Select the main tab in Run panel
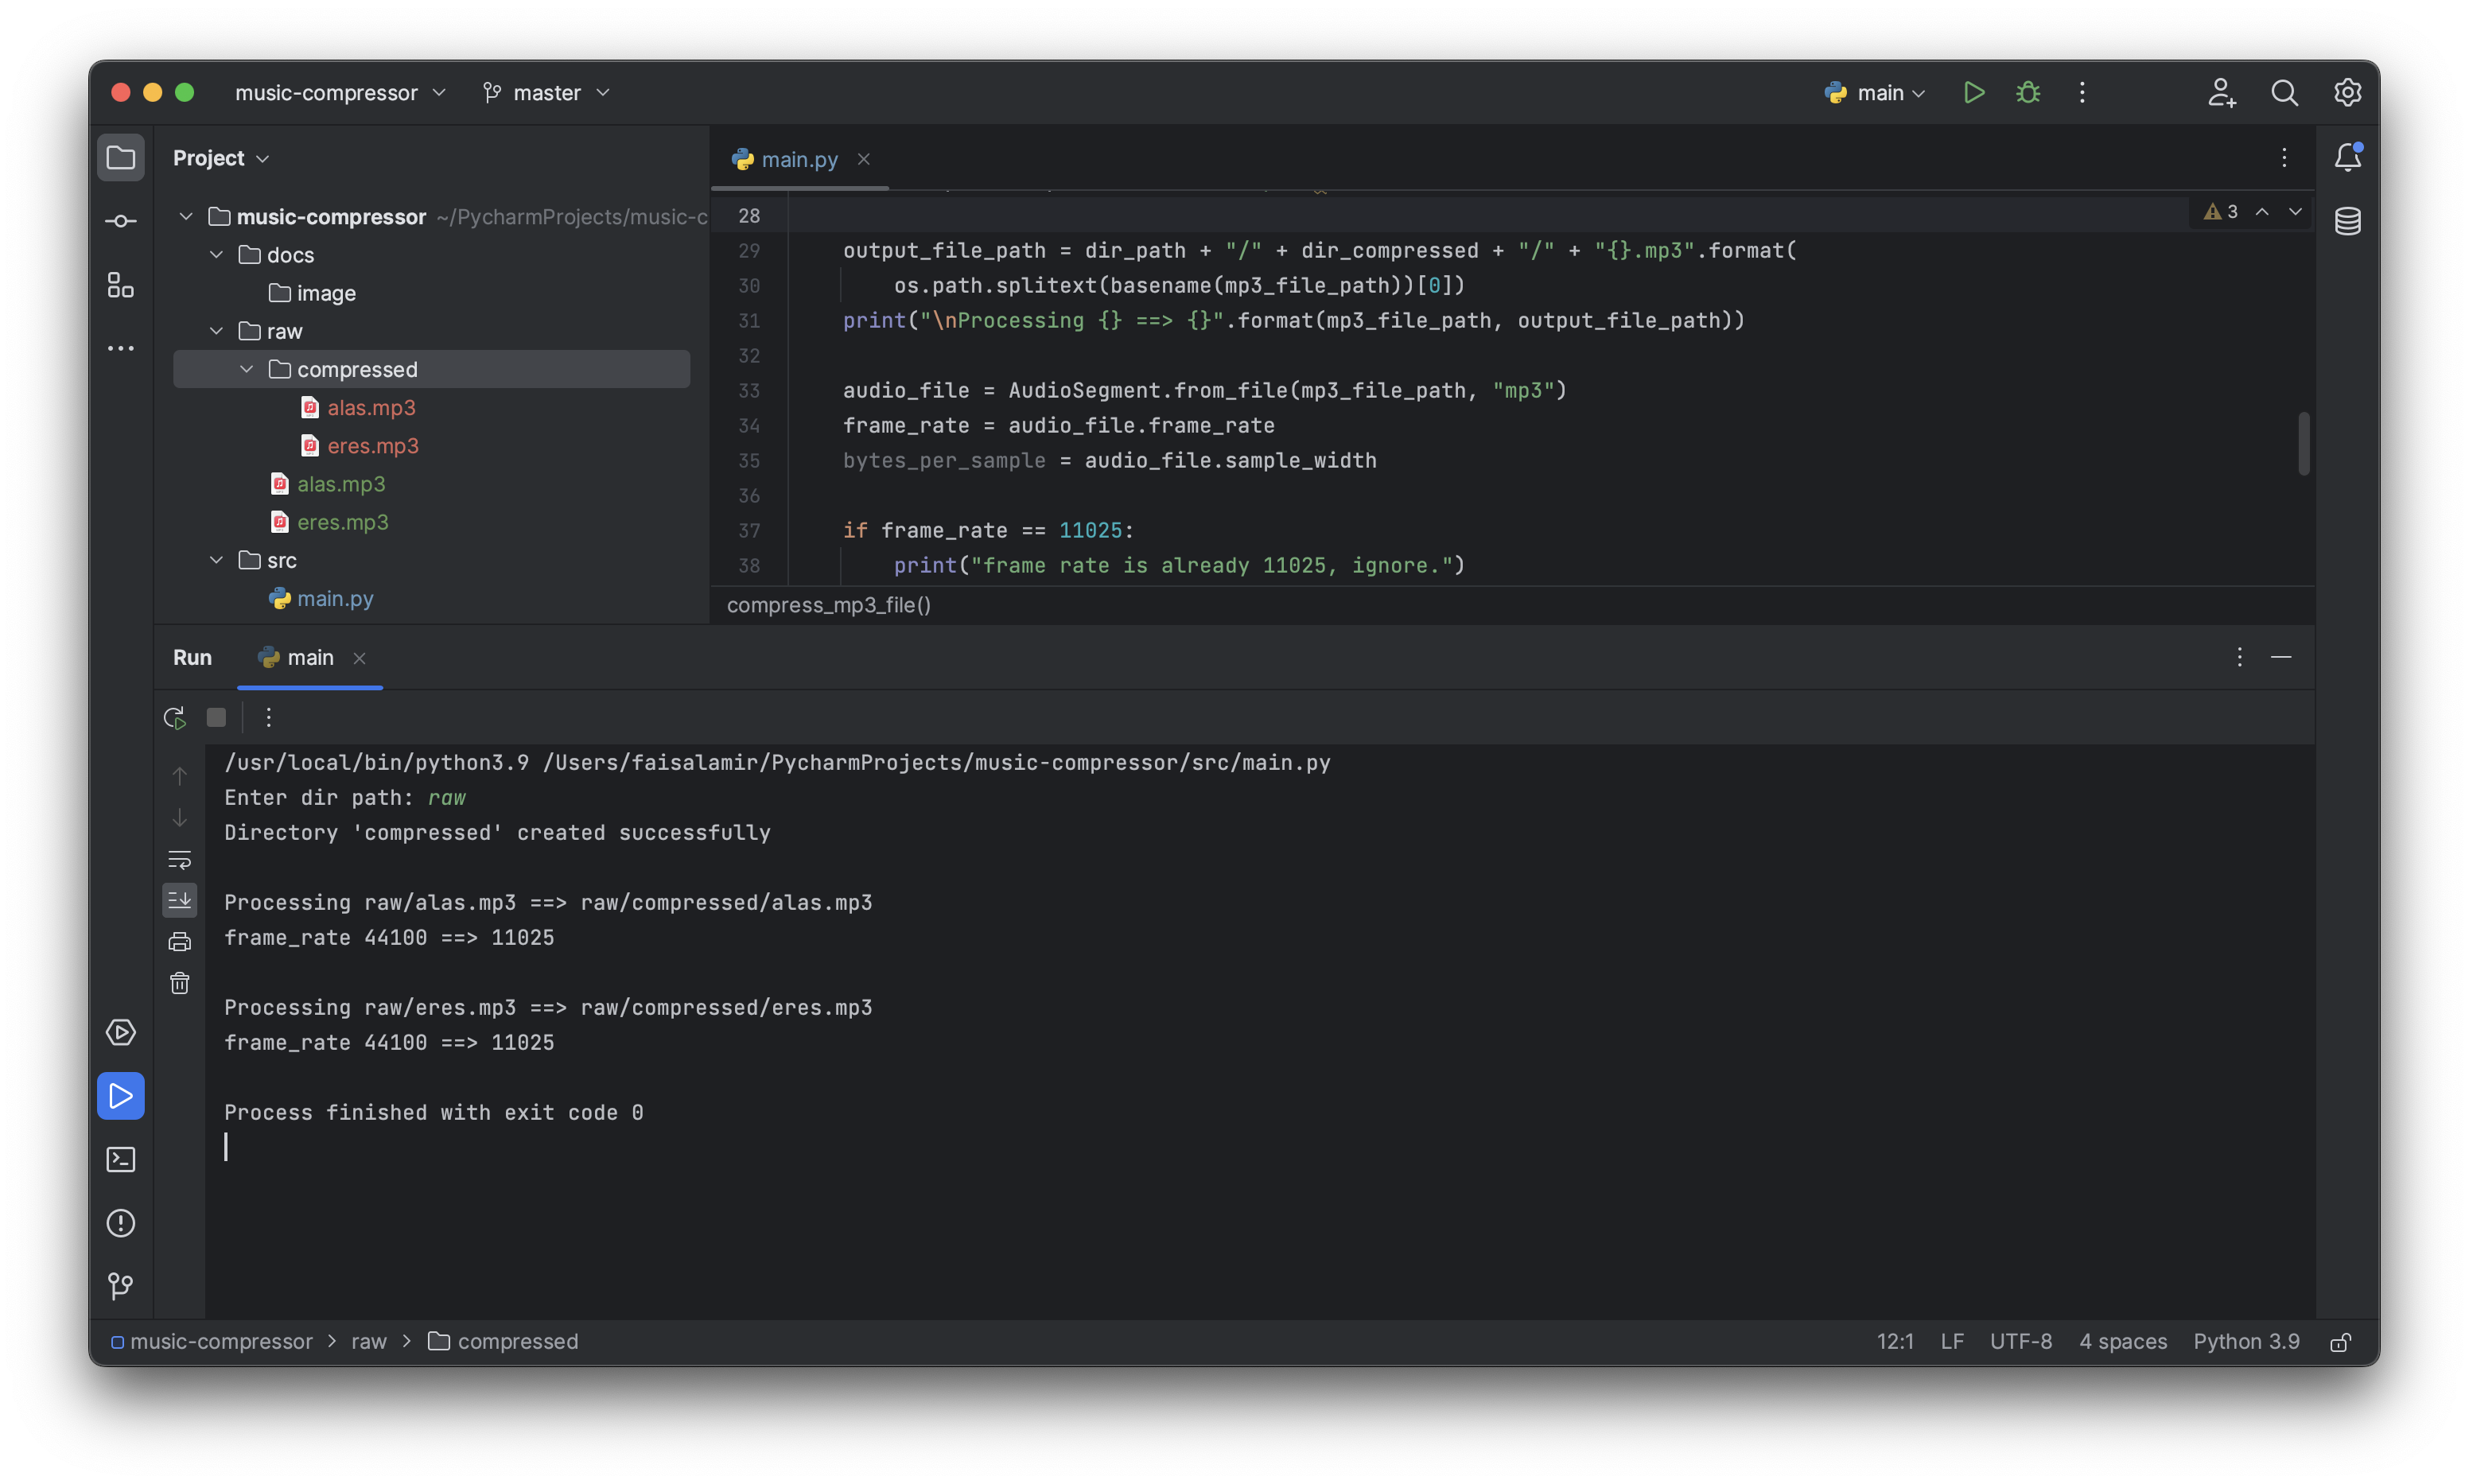 click(x=309, y=658)
